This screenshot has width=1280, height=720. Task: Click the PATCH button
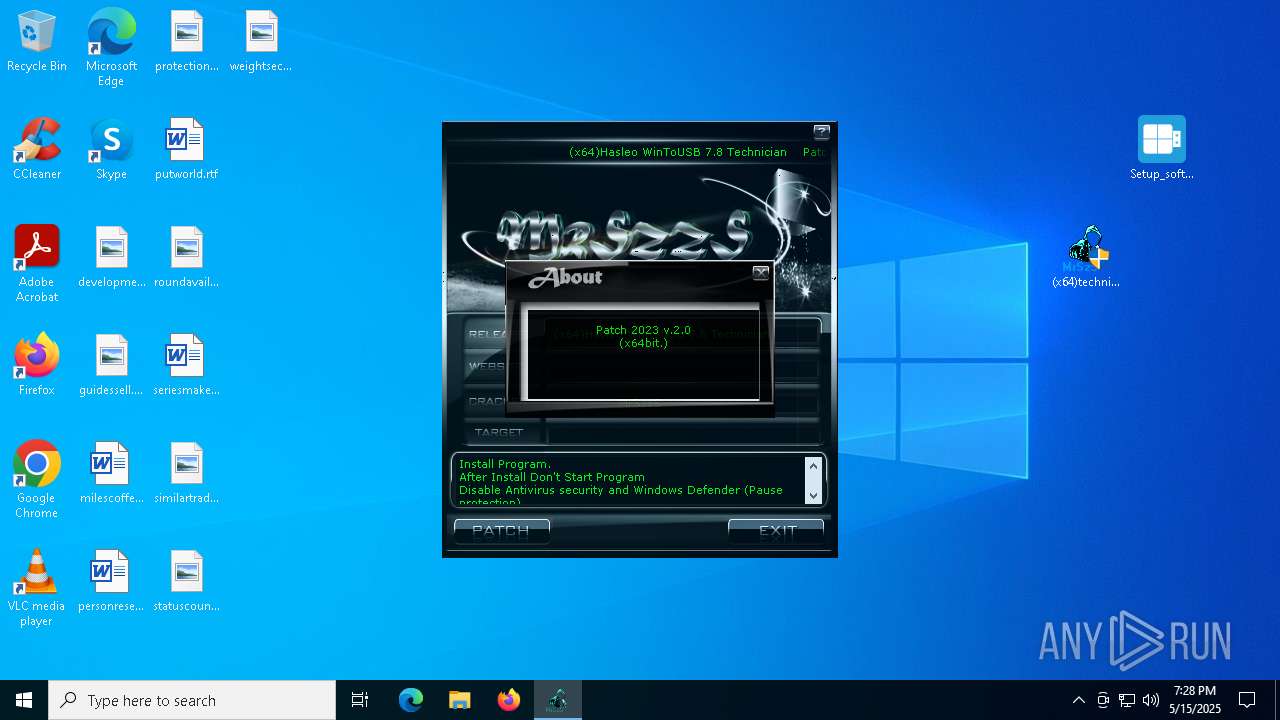(501, 531)
